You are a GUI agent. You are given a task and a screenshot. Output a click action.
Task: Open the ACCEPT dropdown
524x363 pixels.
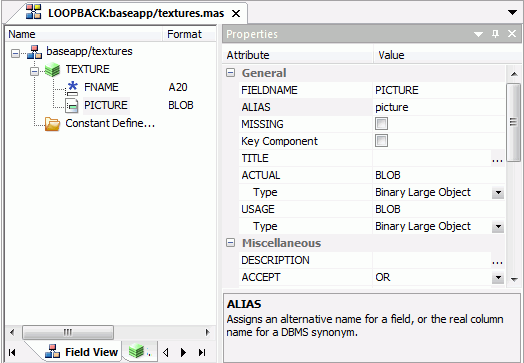coord(498,277)
